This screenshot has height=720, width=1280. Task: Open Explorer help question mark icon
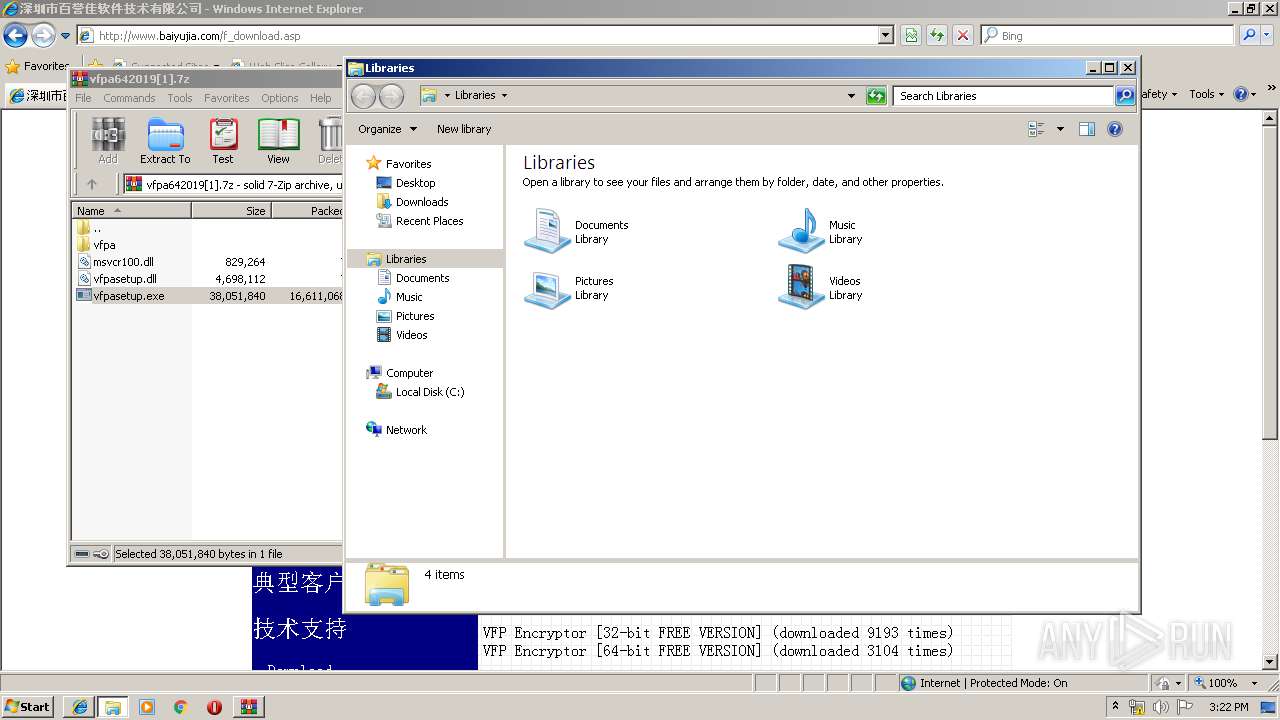[1115, 129]
